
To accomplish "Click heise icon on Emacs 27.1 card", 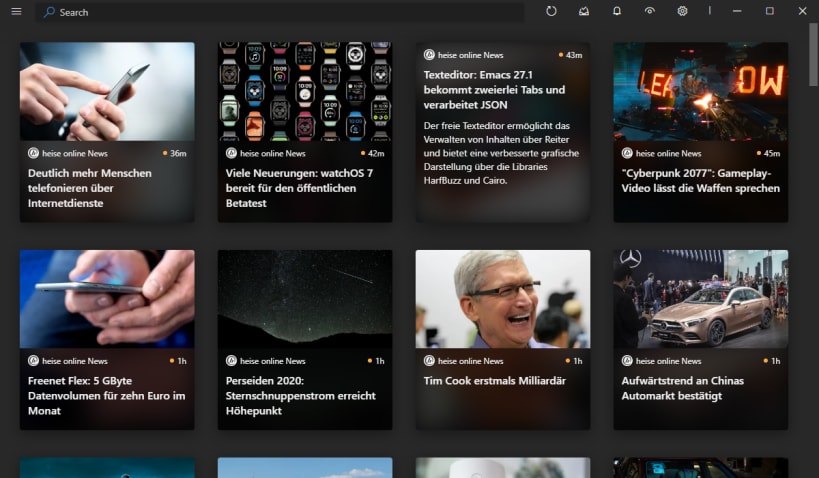I will [429, 54].
